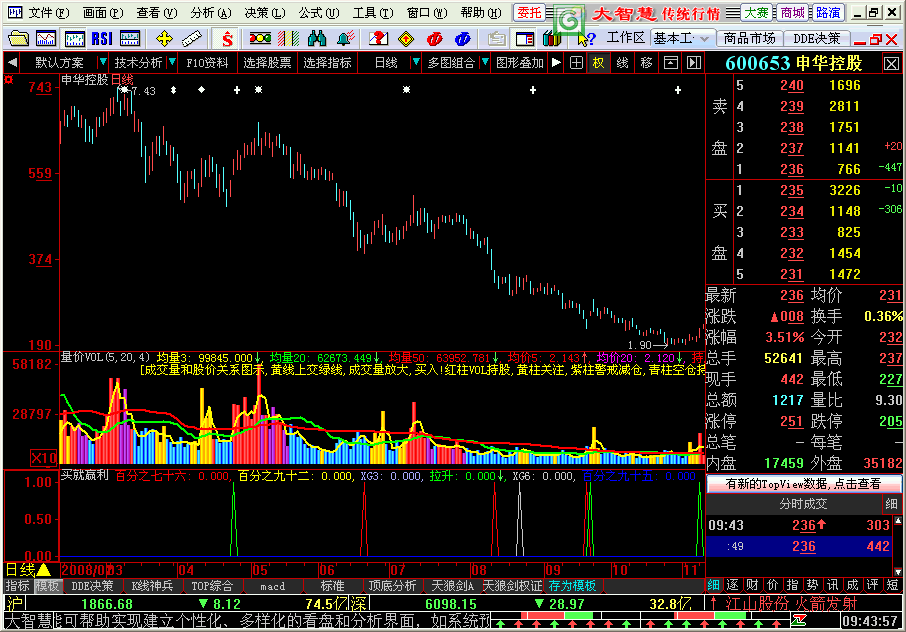The height and width of the screenshot is (632, 906).
Task: Open the 工具(T) menu
Action: (373, 13)
